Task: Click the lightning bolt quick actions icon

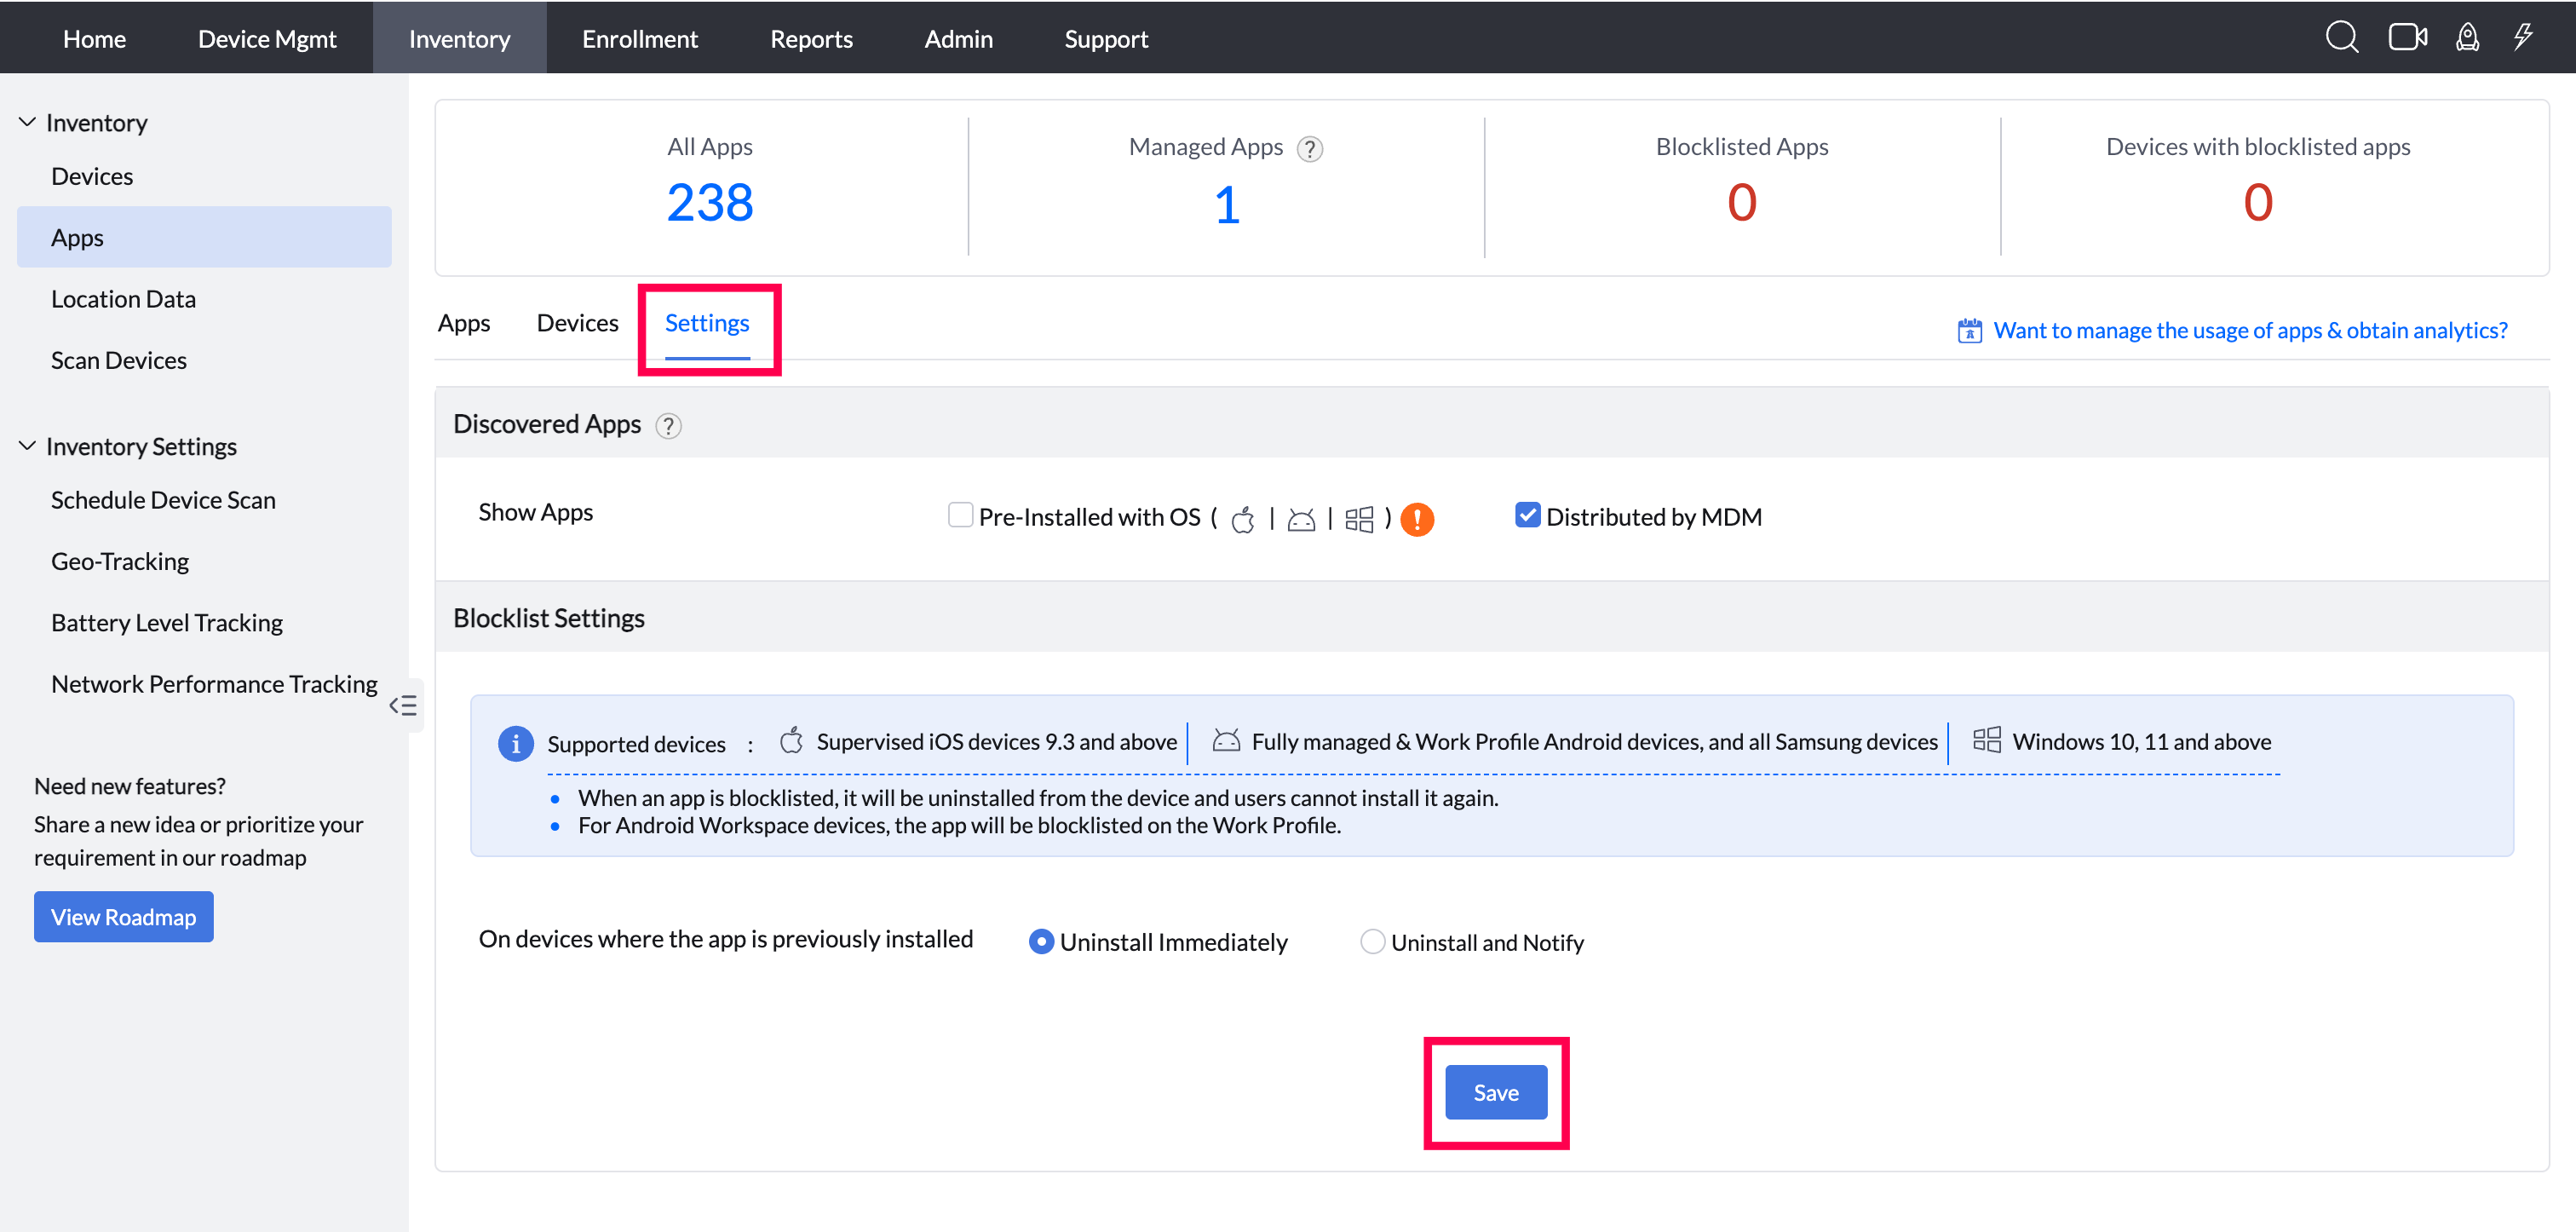Action: [2523, 38]
